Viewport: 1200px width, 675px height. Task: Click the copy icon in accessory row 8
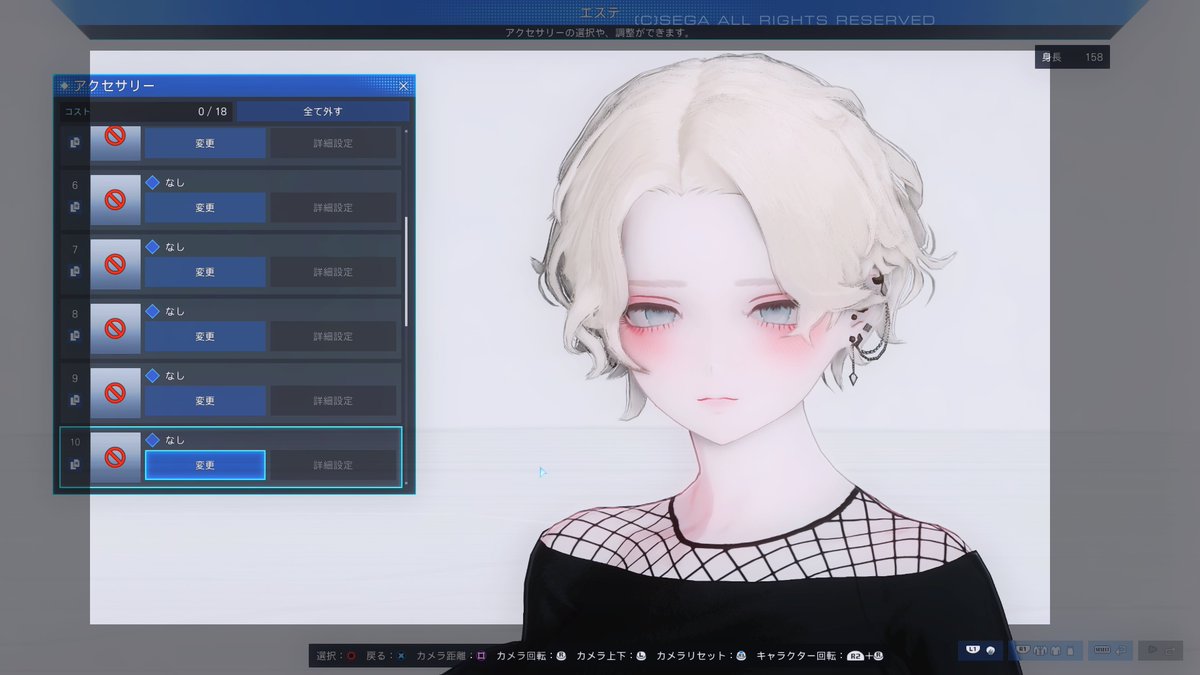tap(75, 336)
